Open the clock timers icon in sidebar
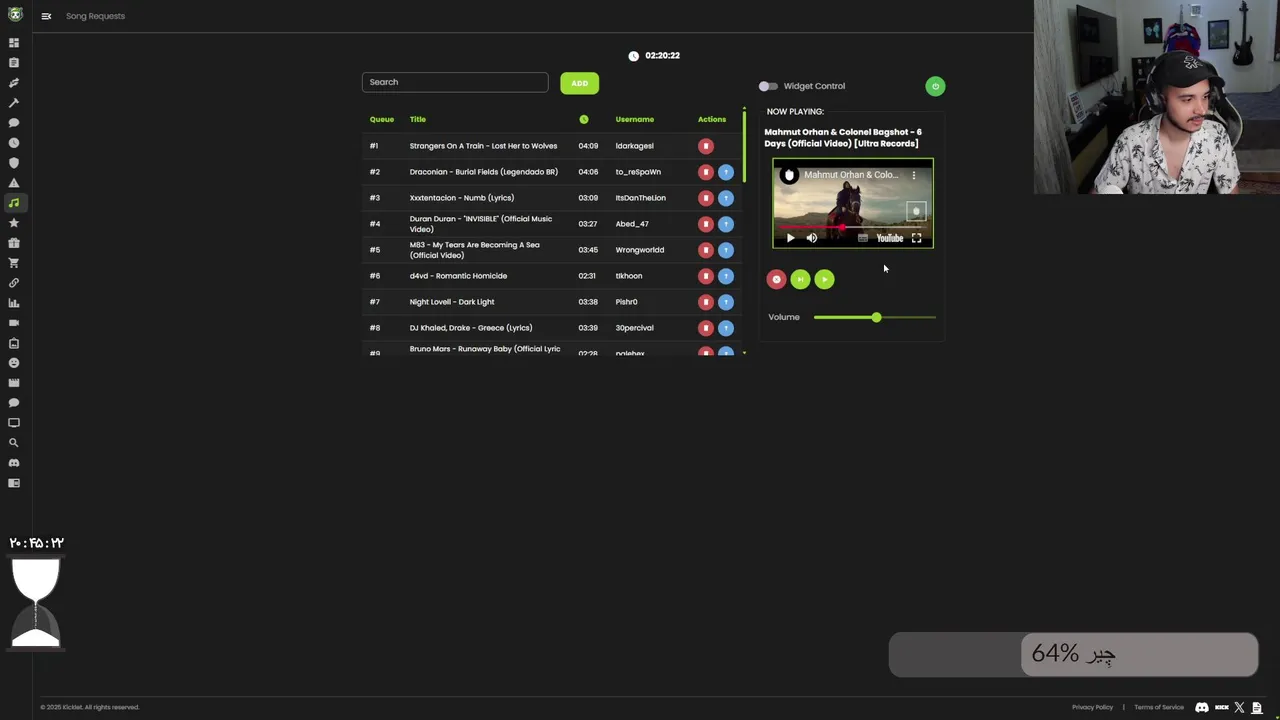Viewport: 1280px width, 720px height. 14,143
